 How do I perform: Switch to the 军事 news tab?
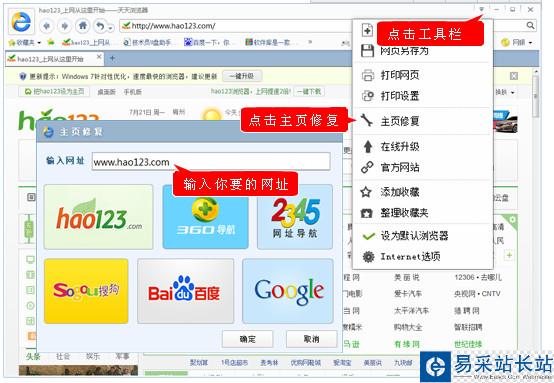coord(122,356)
